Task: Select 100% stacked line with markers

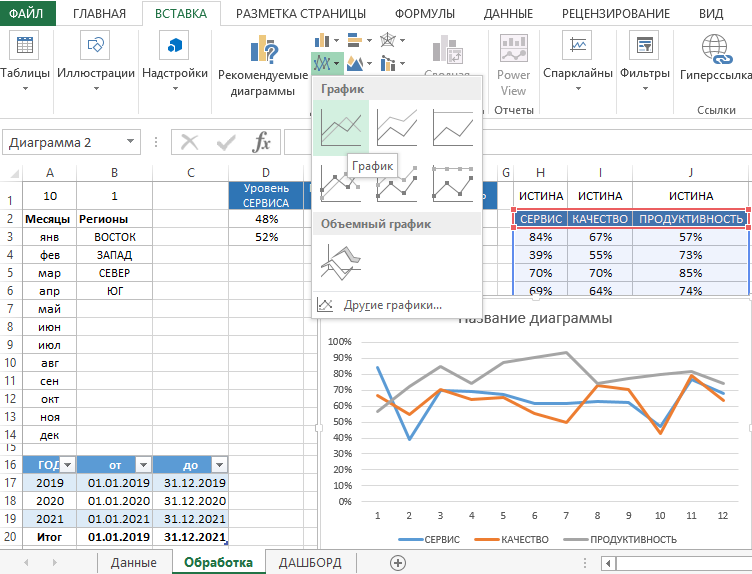Action: click(x=453, y=184)
